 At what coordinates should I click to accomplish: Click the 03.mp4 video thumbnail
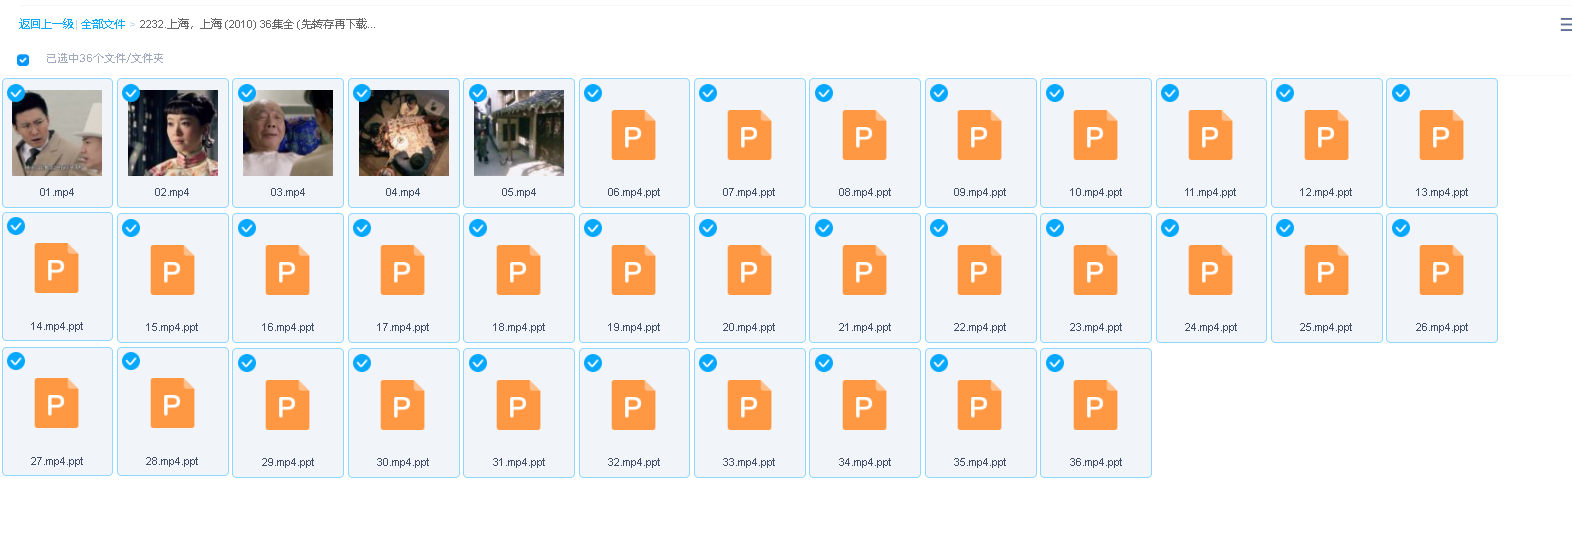coord(288,133)
